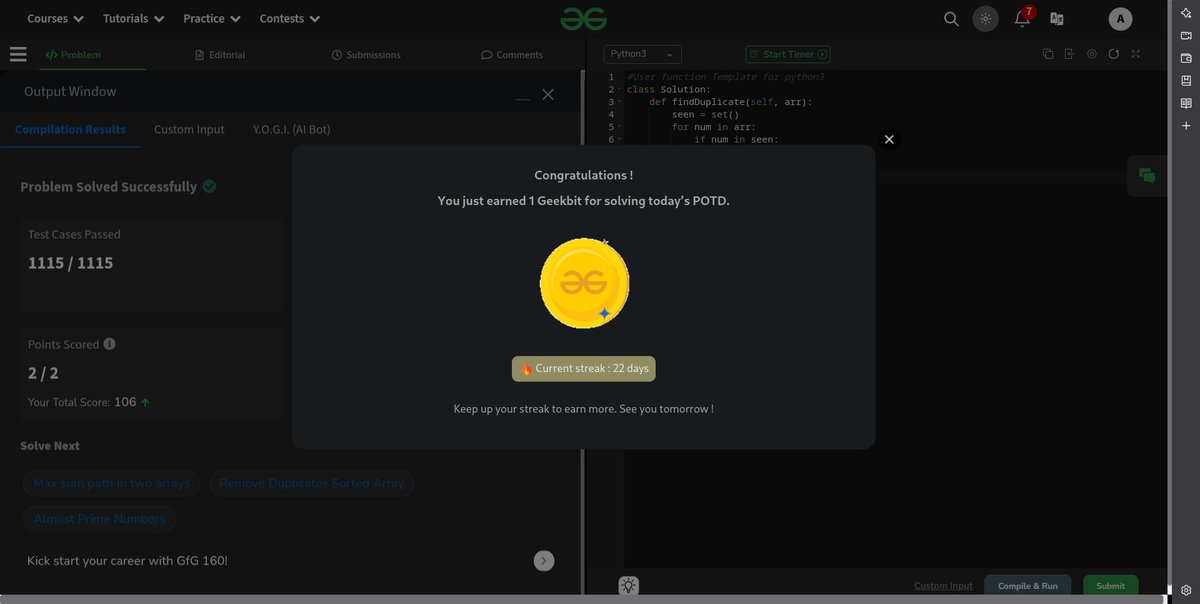Open the language translate icon
Viewport: 1200px width, 604px height.
coord(1056,19)
